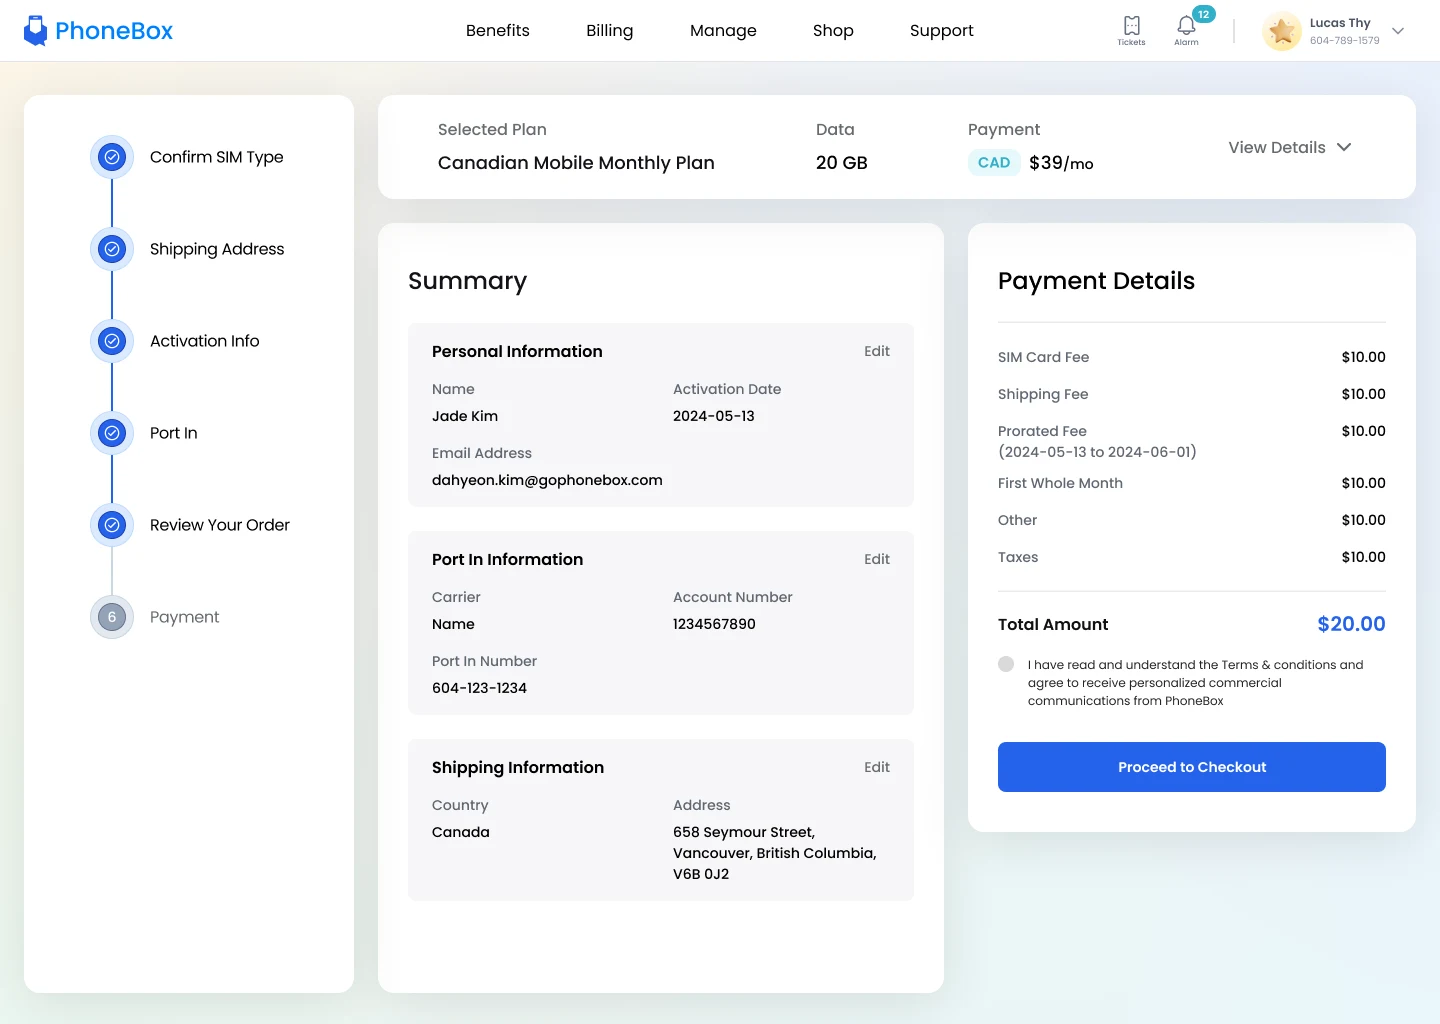Click the Lucas Thy username
Image resolution: width=1440 pixels, height=1024 pixels.
coord(1340,23)
